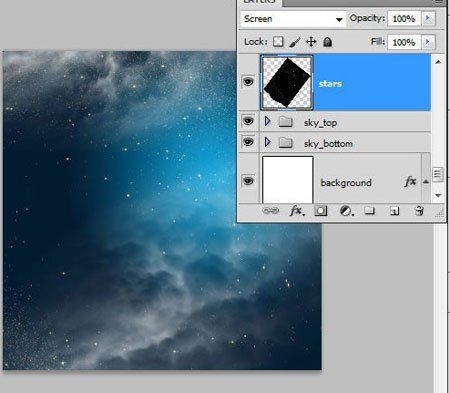Open the Opacity slider arrow
Screen dimensions: 450x393
click(428, 18)
